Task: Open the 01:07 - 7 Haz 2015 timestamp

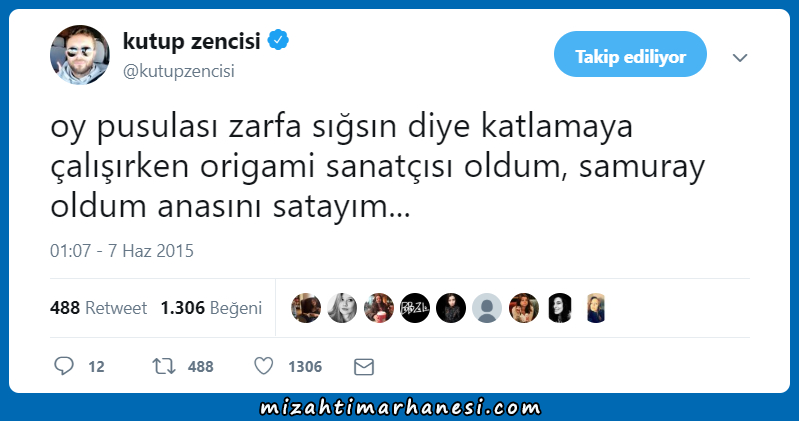Action: [122, 251]
